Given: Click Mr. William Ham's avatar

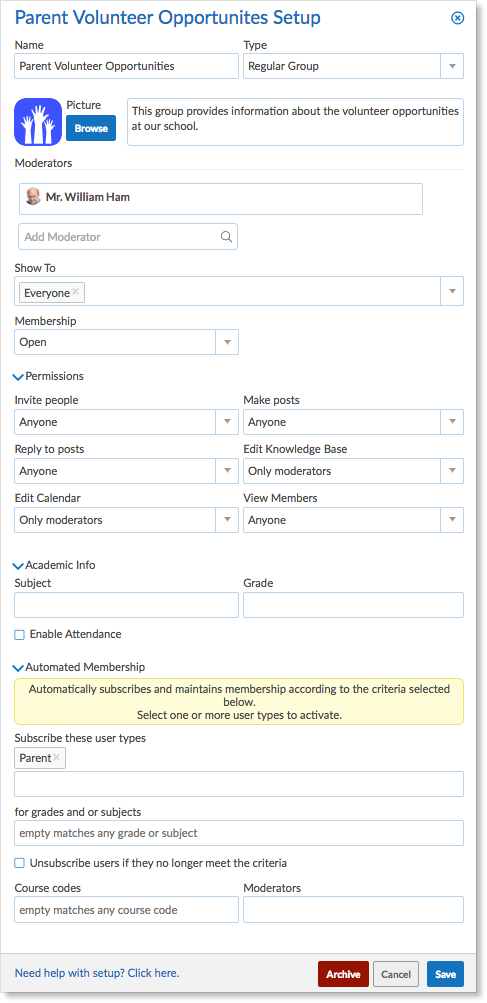Looking at the screenshot, I should coord(33,196).
